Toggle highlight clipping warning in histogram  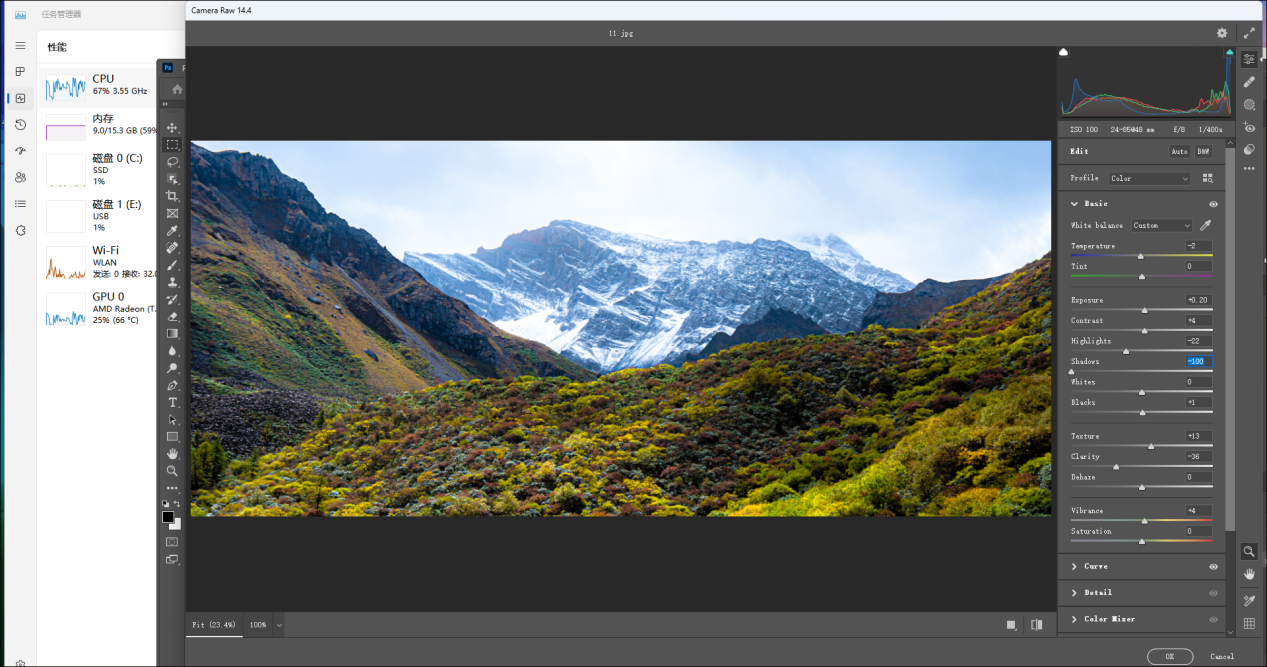(1229, 52)
